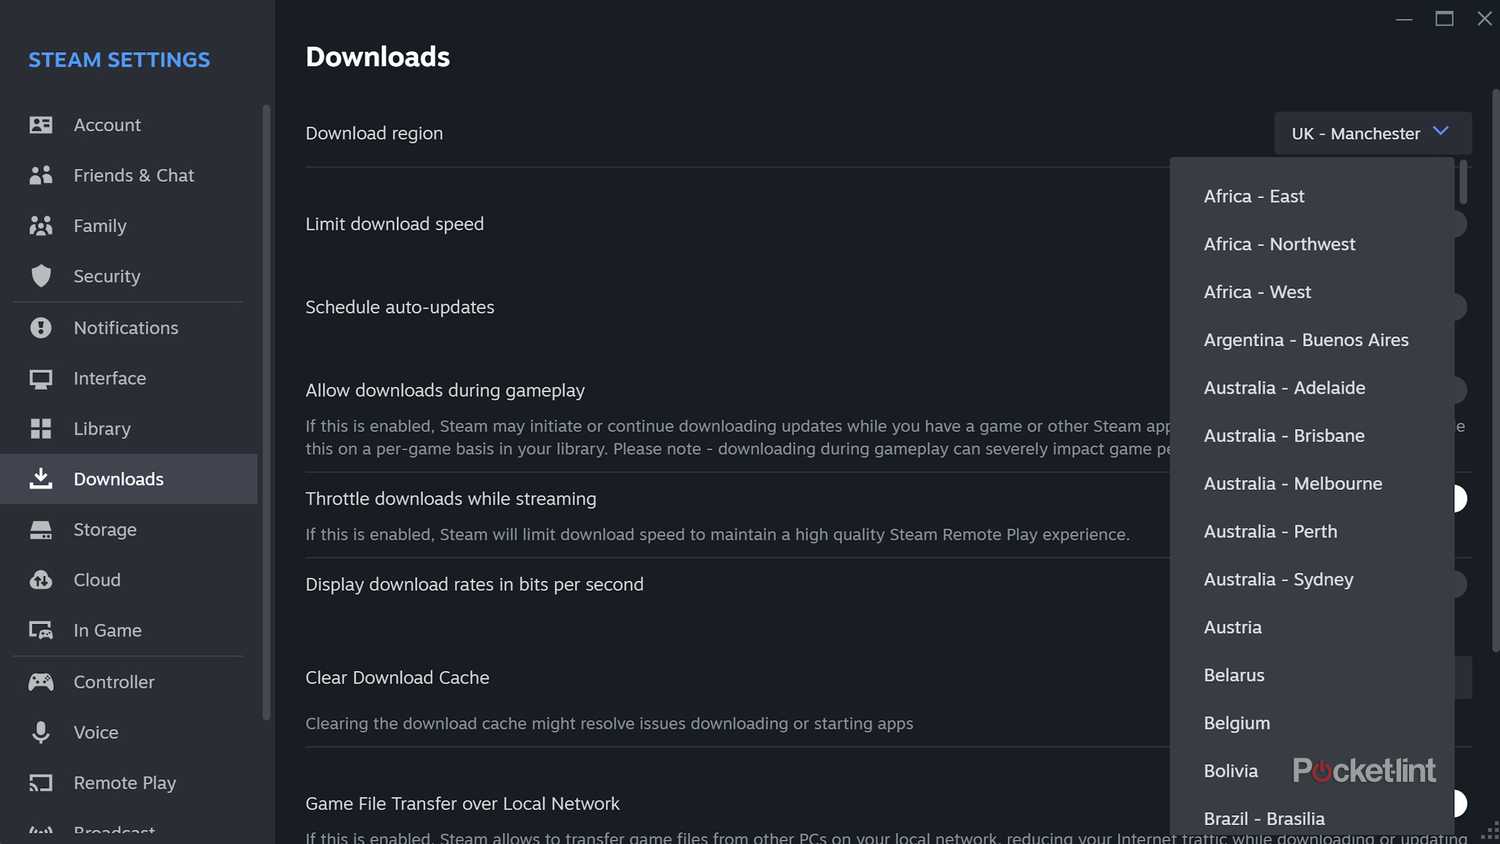Viewport: 1500px width, 844px height.
Task: Pick Argentina - Buenos Aires download region
Action: [x=1305, y=340]
